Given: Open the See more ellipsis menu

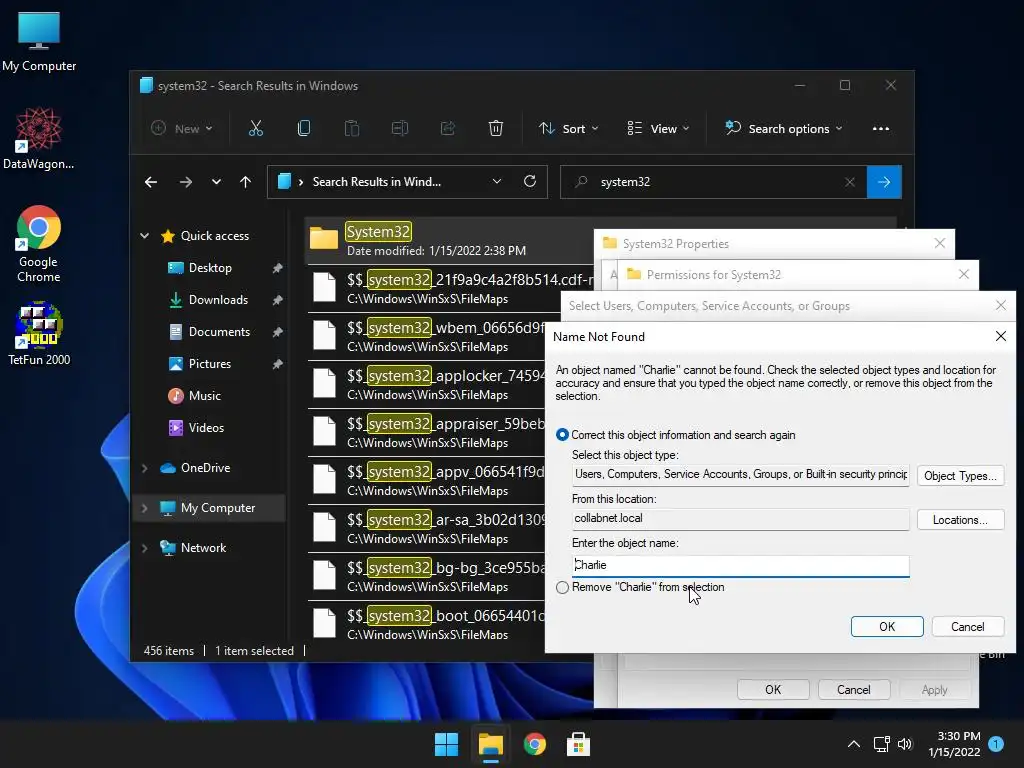Looking at the screenshot, I should pyautogui.click(x=880, y=129).
